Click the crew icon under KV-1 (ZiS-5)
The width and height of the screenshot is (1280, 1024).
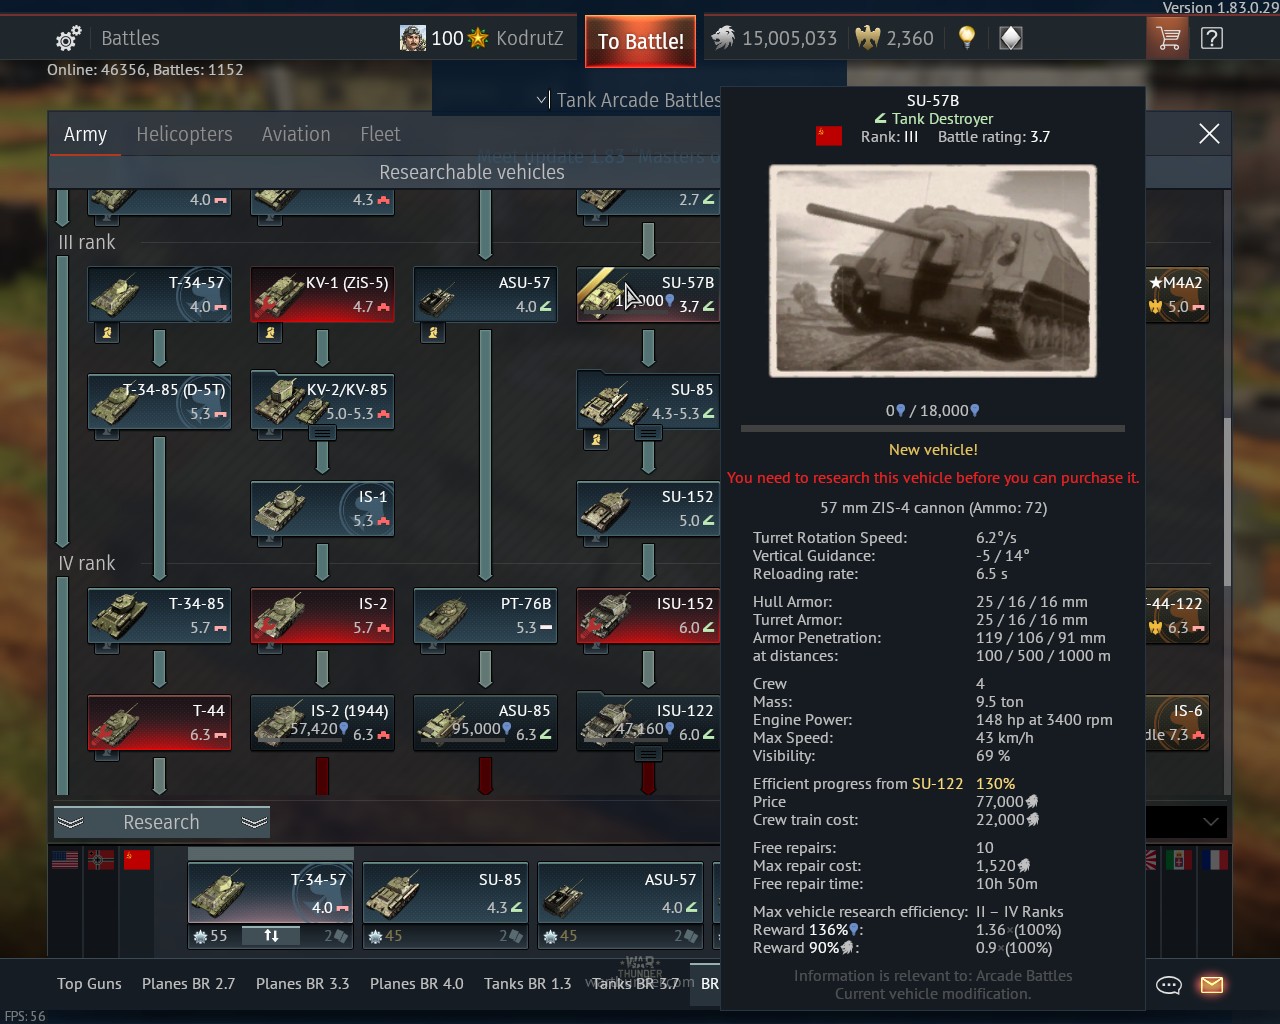[270, 333]
